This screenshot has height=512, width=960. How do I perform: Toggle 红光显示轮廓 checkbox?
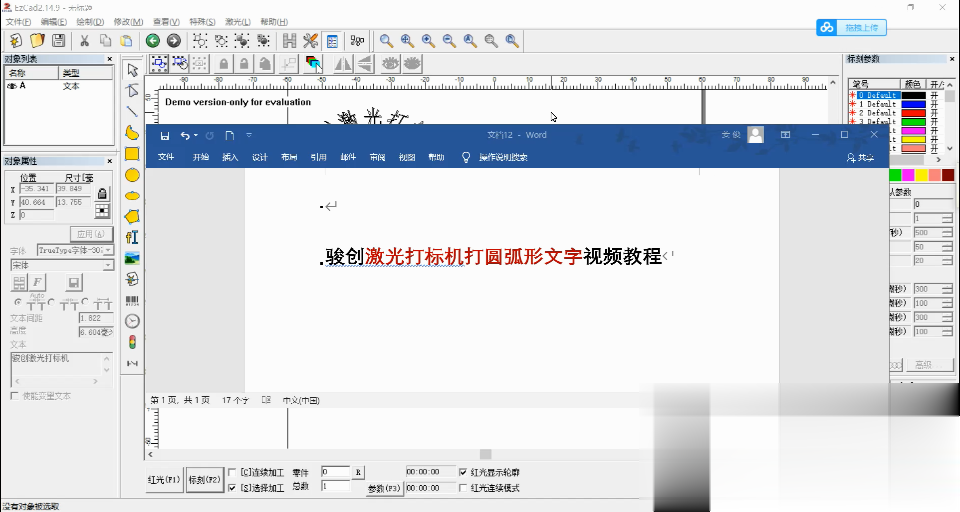(463, 472)
